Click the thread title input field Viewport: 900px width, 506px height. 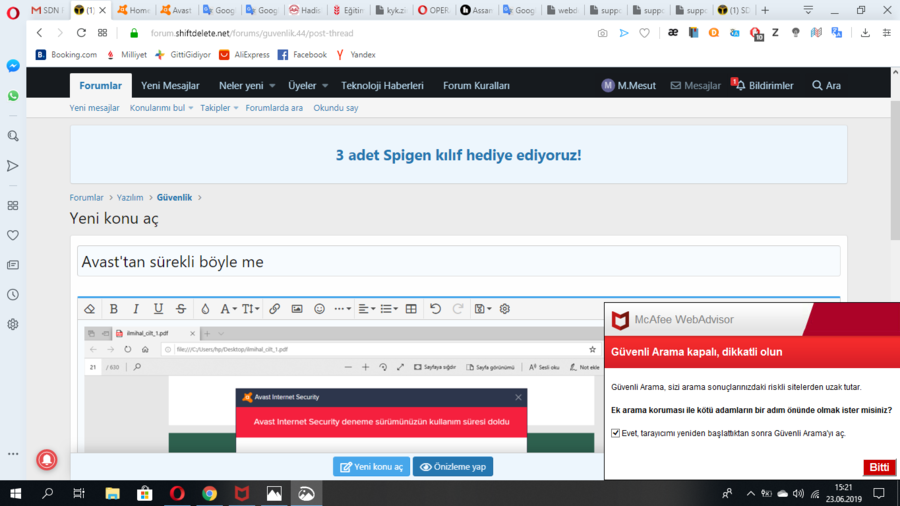[458, 262]
